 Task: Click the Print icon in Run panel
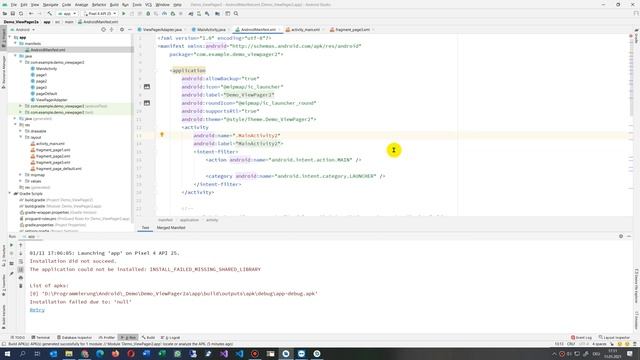pos(21,278)
